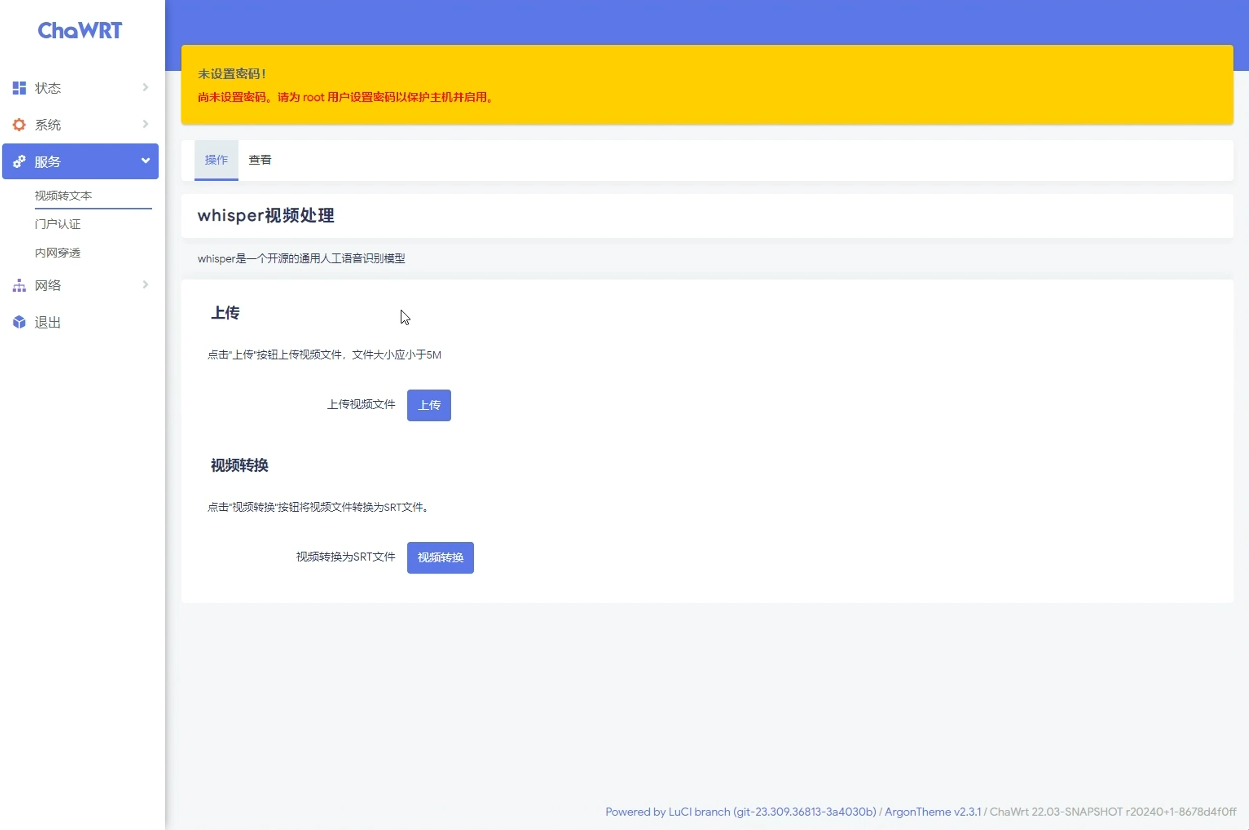Click the 上传 section heading

click(225, 313)
